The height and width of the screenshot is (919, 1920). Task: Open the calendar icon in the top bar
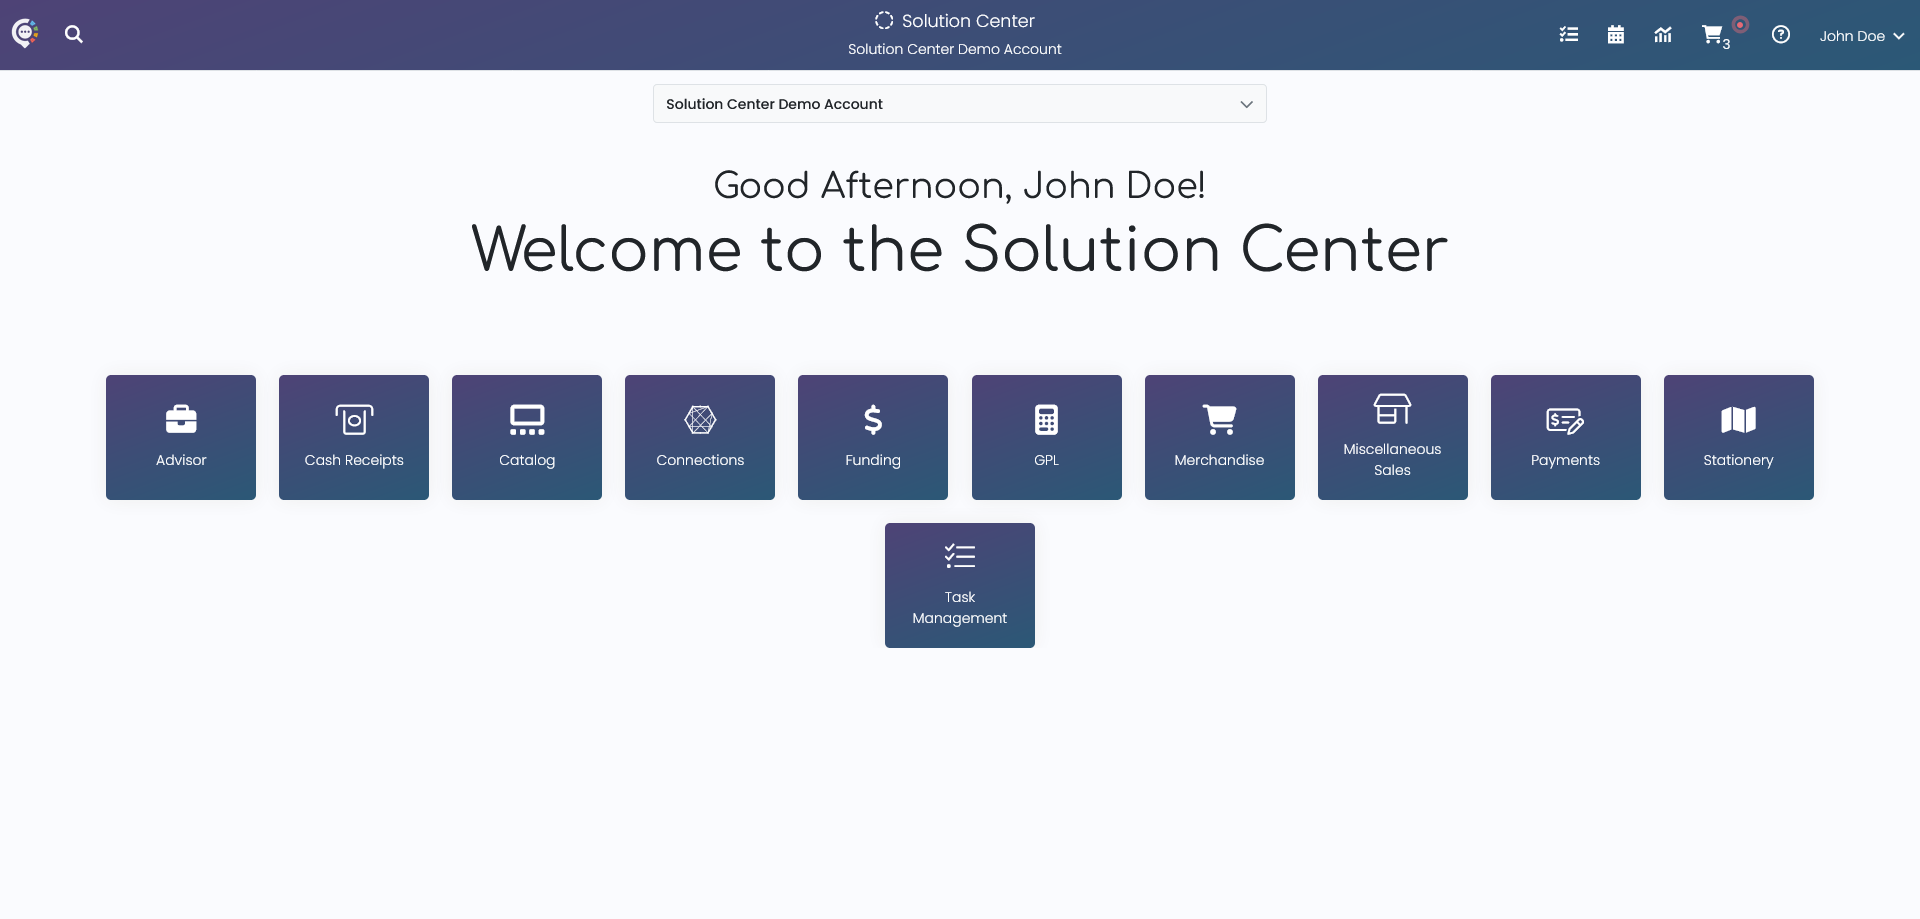point(1616,34)
